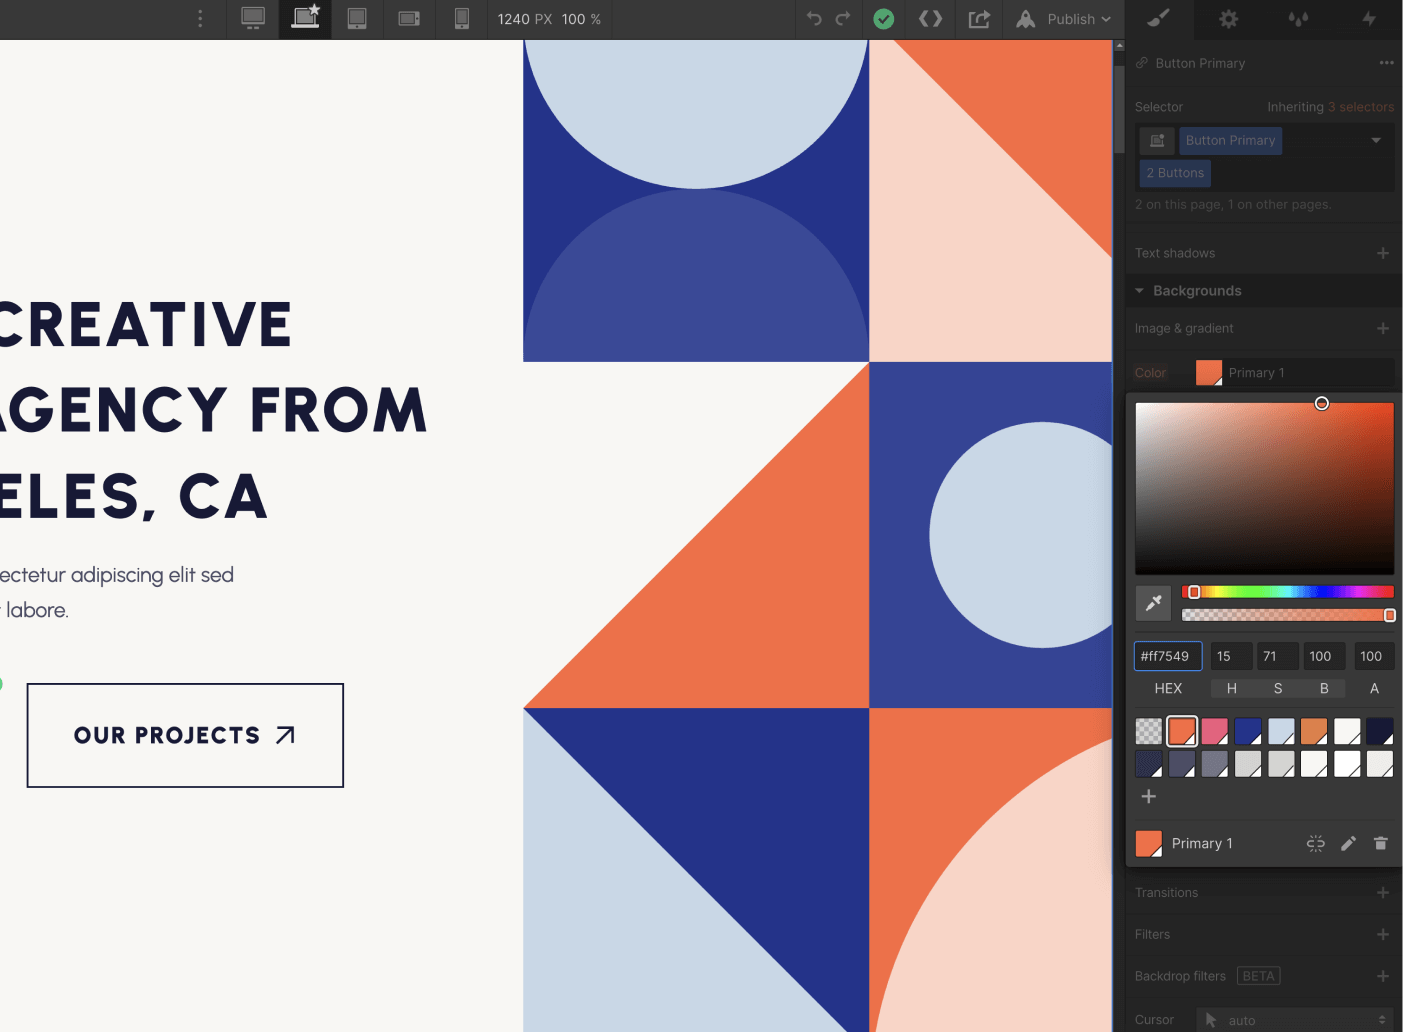The image size is (1403, 1033).
Task: Delete the Primary 1 swatch
Action: click(x=1381, y=844)
